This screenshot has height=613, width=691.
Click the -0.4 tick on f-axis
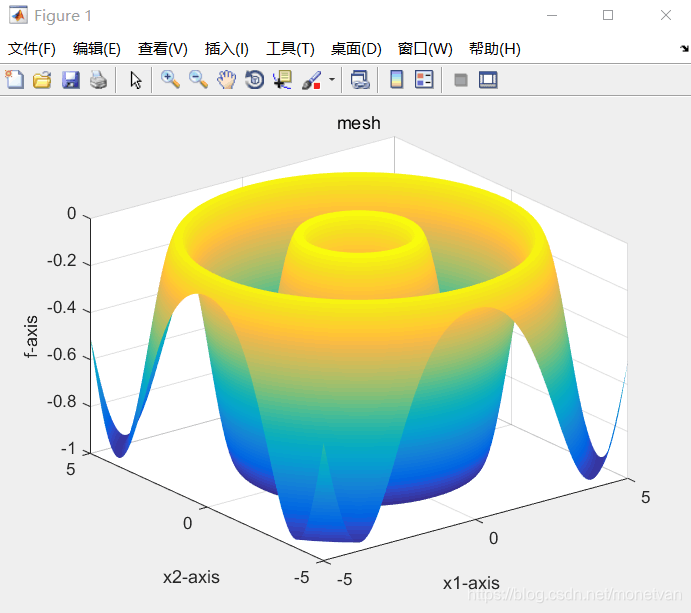coord(62,308)
